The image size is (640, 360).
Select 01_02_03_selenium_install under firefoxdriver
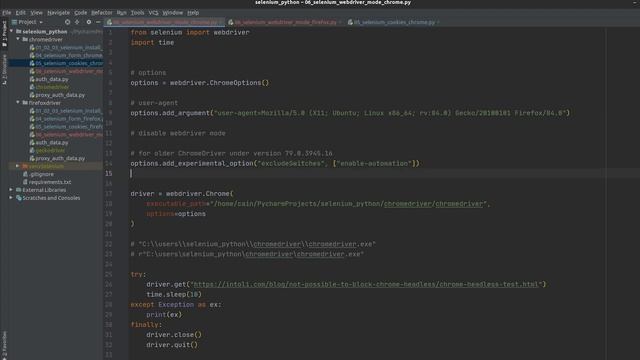point(69,111)
